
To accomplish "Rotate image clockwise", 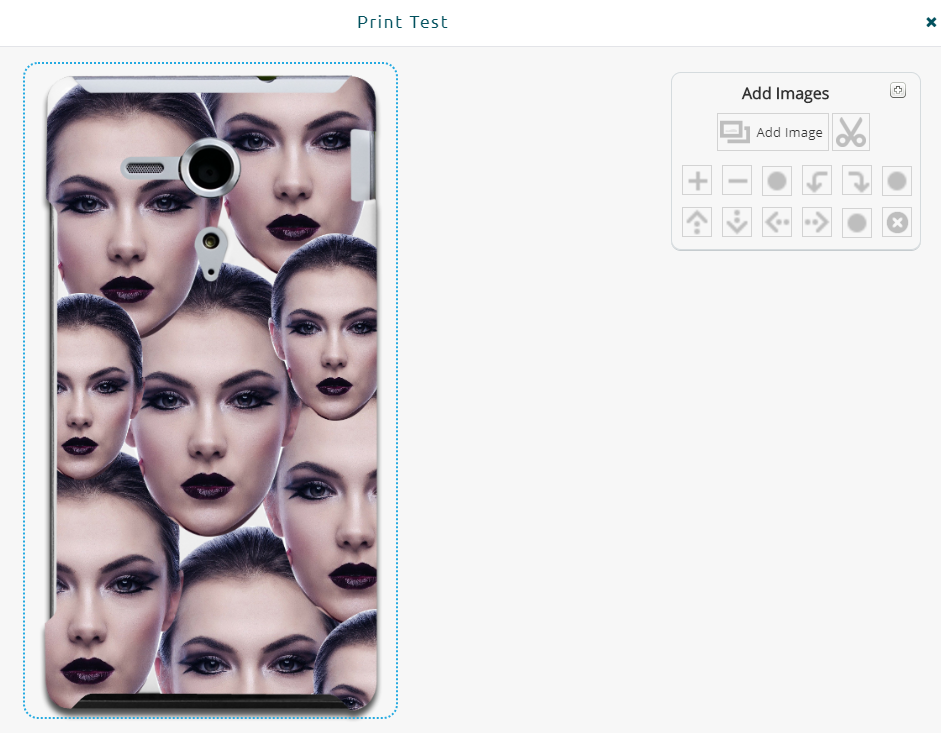I will point(857,181).
